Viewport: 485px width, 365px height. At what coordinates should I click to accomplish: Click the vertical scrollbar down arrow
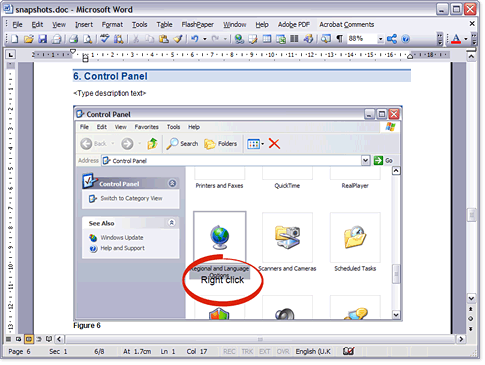[x=471, y=298]
